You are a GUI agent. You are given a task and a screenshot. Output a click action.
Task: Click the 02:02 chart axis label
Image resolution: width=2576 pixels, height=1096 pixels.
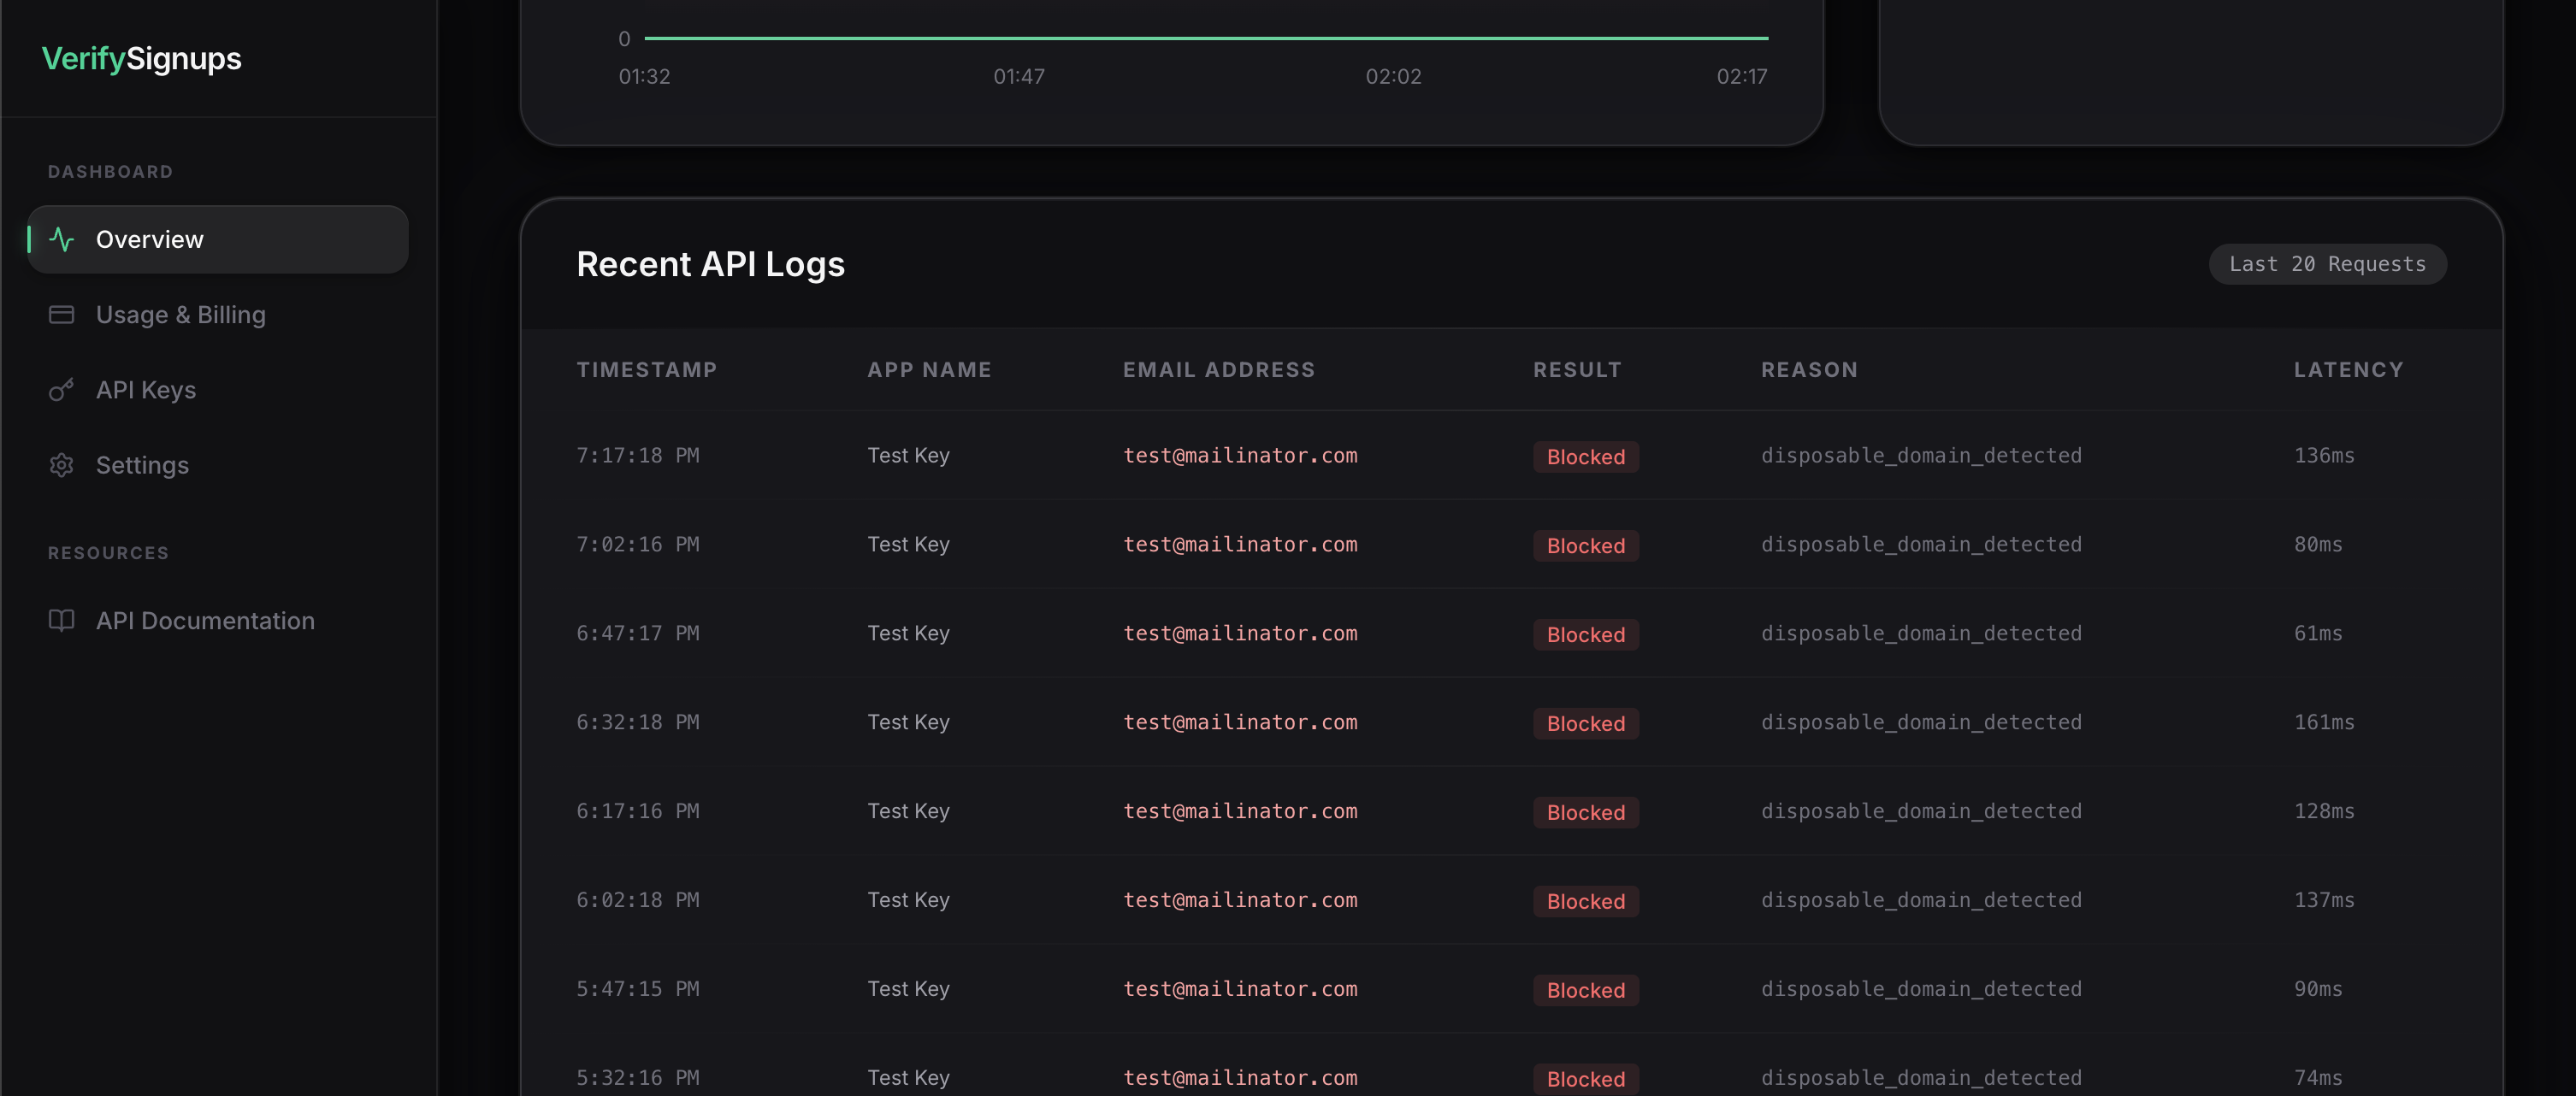pyautogui.click(x=1393, y=77)
